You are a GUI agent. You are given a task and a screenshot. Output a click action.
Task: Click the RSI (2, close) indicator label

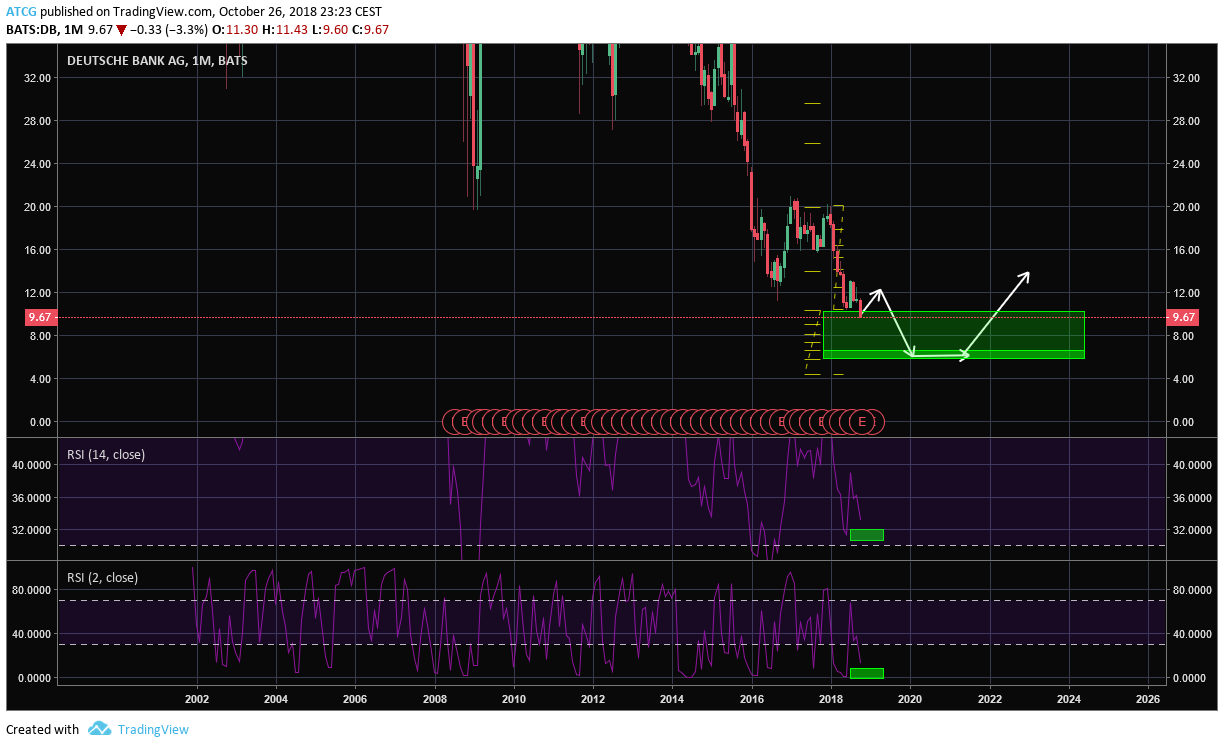pyautogui.click(x=102, y=577)
